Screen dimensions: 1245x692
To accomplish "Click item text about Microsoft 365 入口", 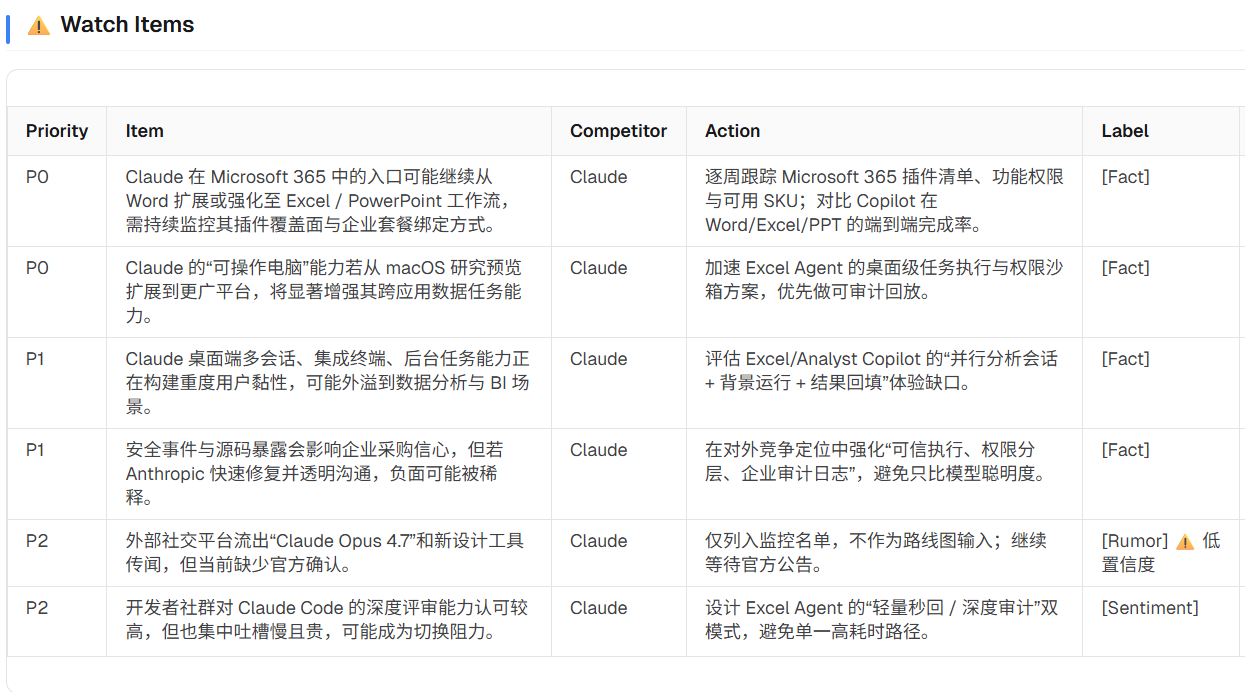I will [319, 201].
